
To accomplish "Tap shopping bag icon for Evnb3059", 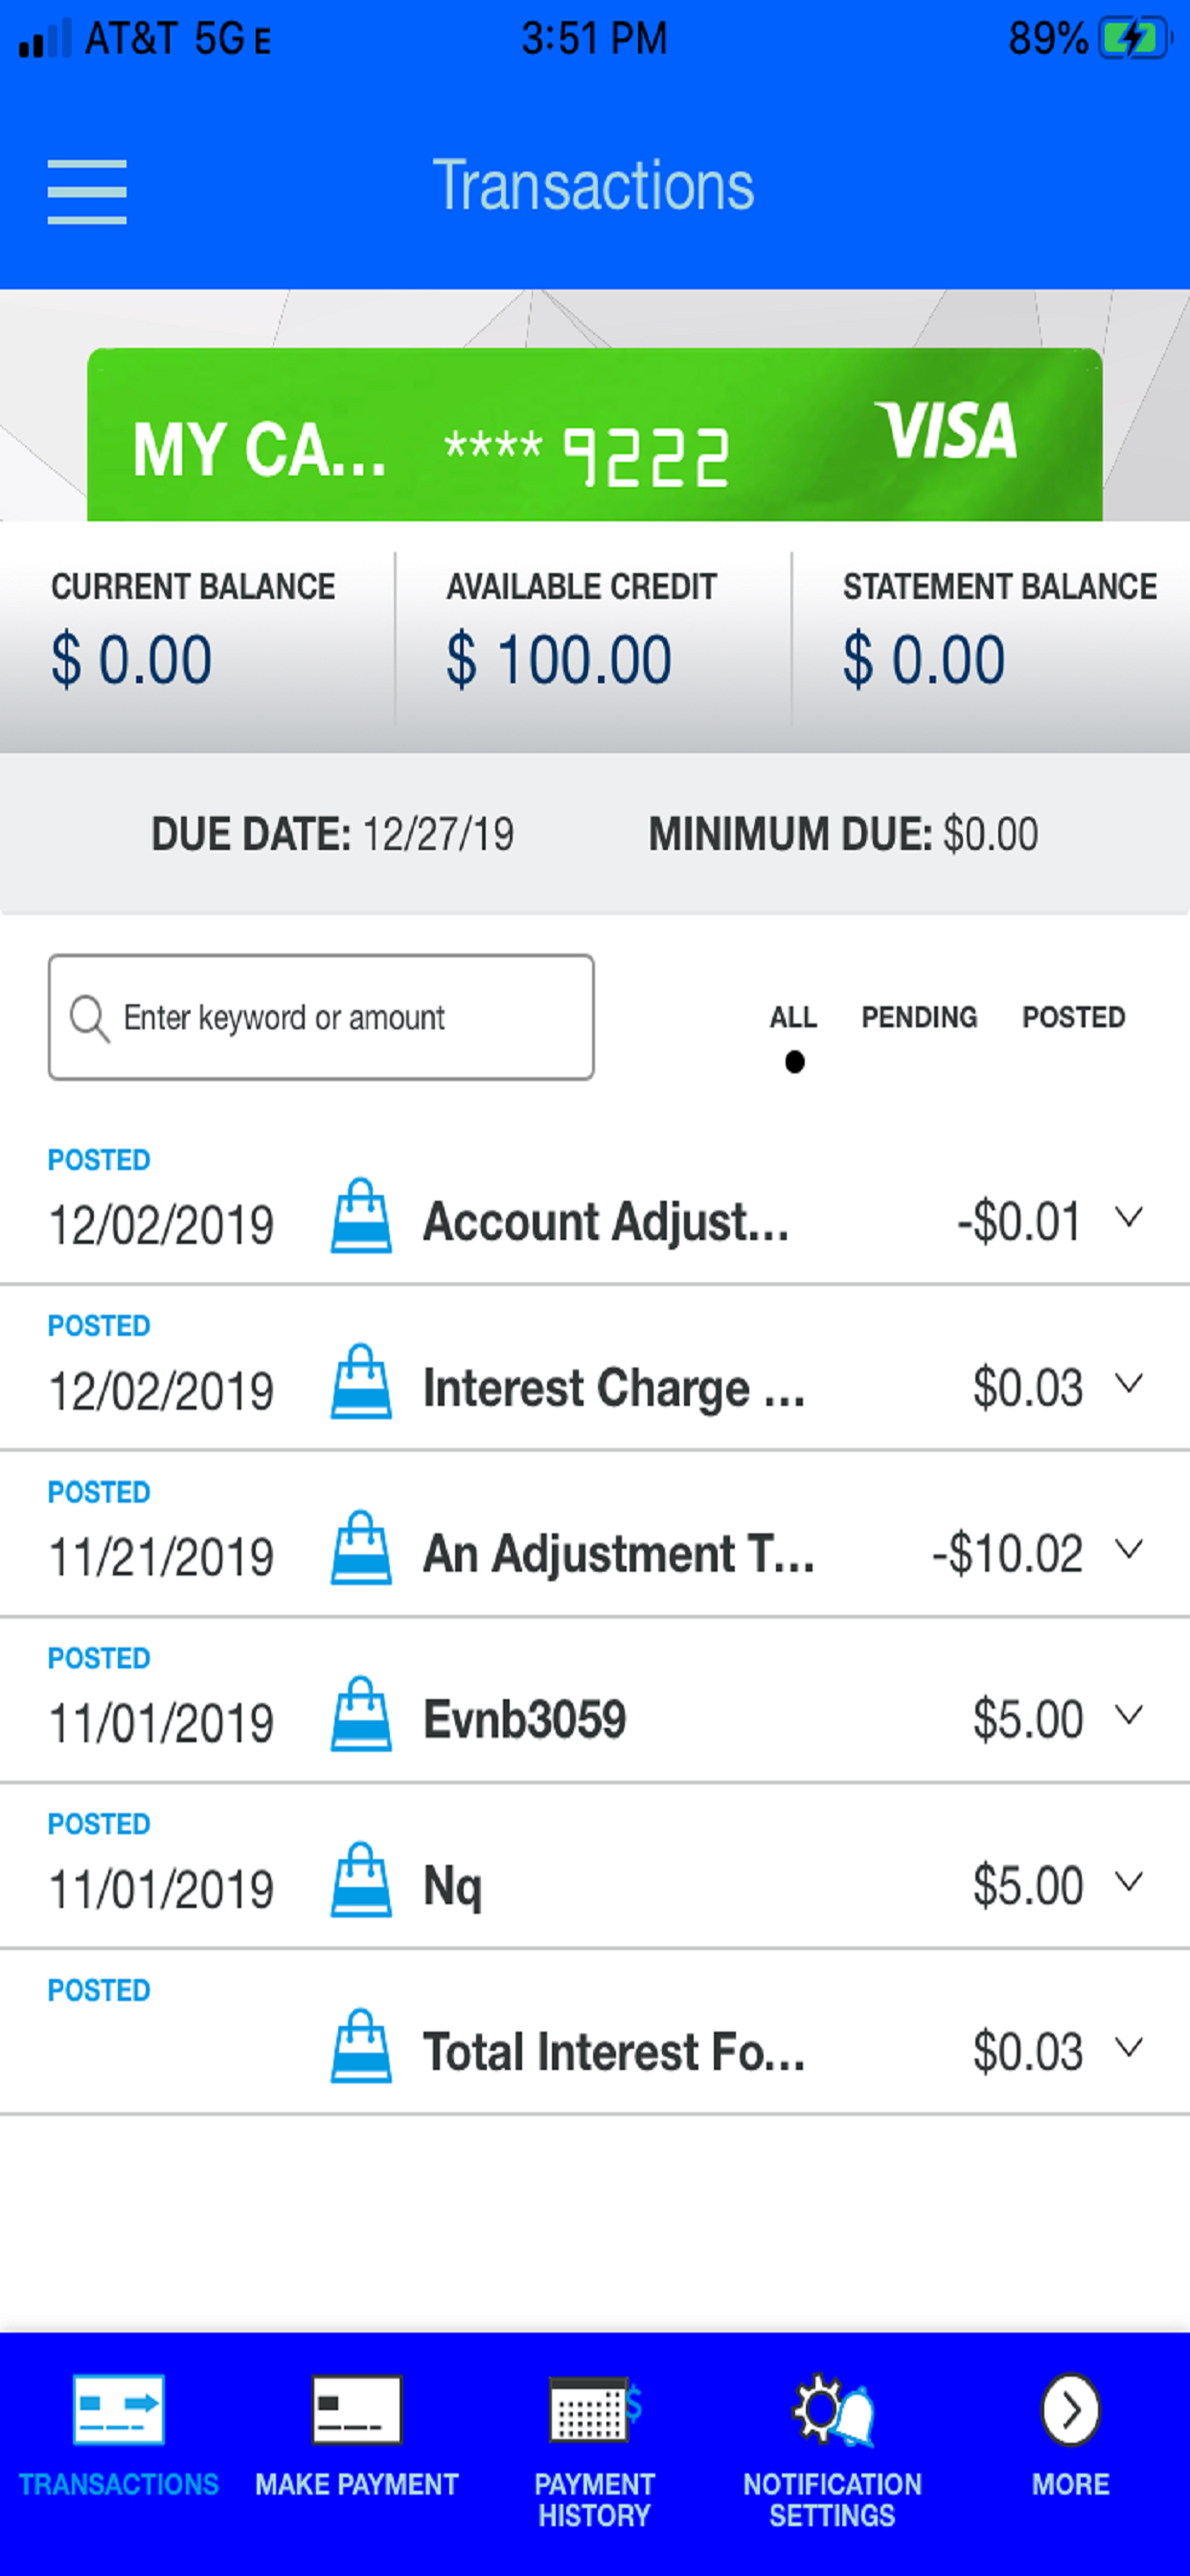I will 361,1714.
